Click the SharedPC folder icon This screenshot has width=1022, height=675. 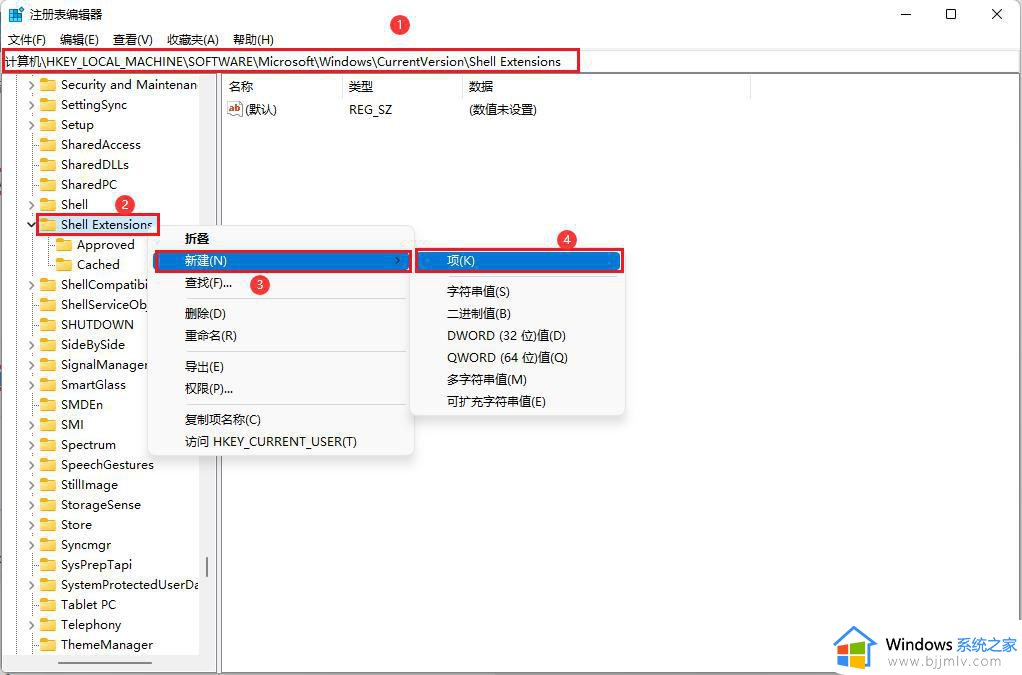tap(48, 184)
